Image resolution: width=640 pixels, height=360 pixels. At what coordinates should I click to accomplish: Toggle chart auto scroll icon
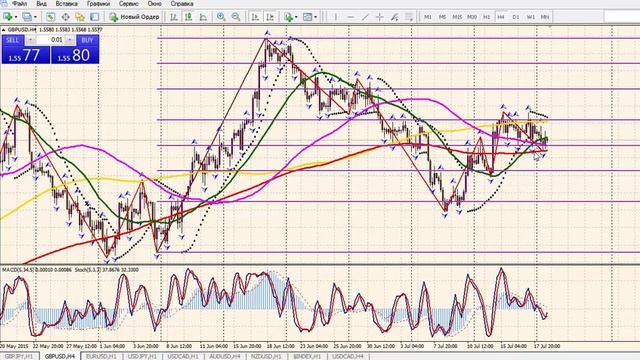(x=256, y=17)
